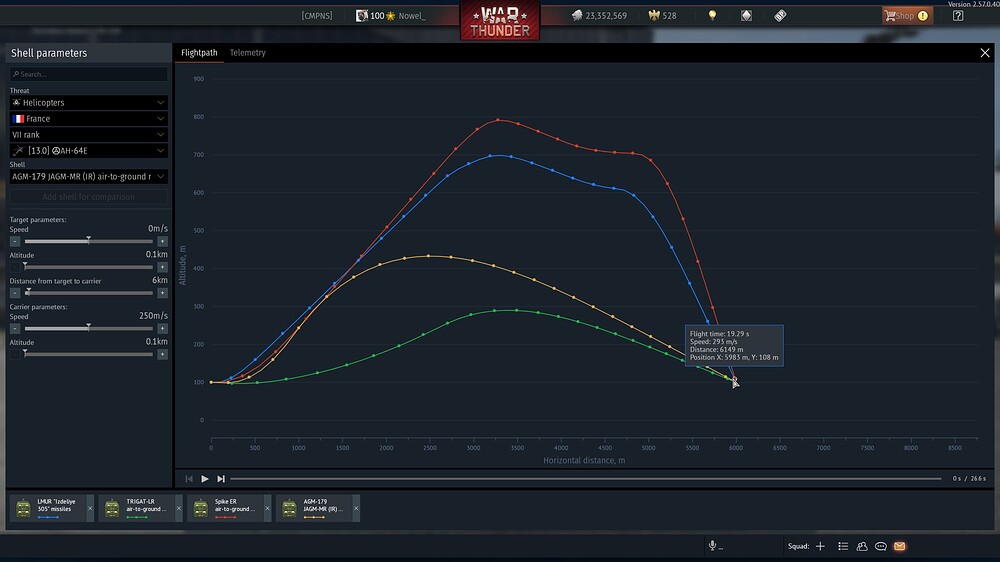Click the lightbulb icon in top bar
The image size is (1000, 562).
coord(712,15)
